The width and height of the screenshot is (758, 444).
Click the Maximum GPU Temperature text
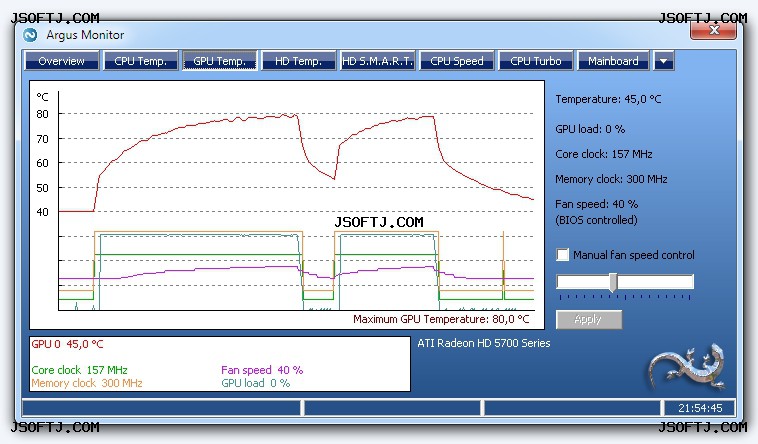[441, 319]
